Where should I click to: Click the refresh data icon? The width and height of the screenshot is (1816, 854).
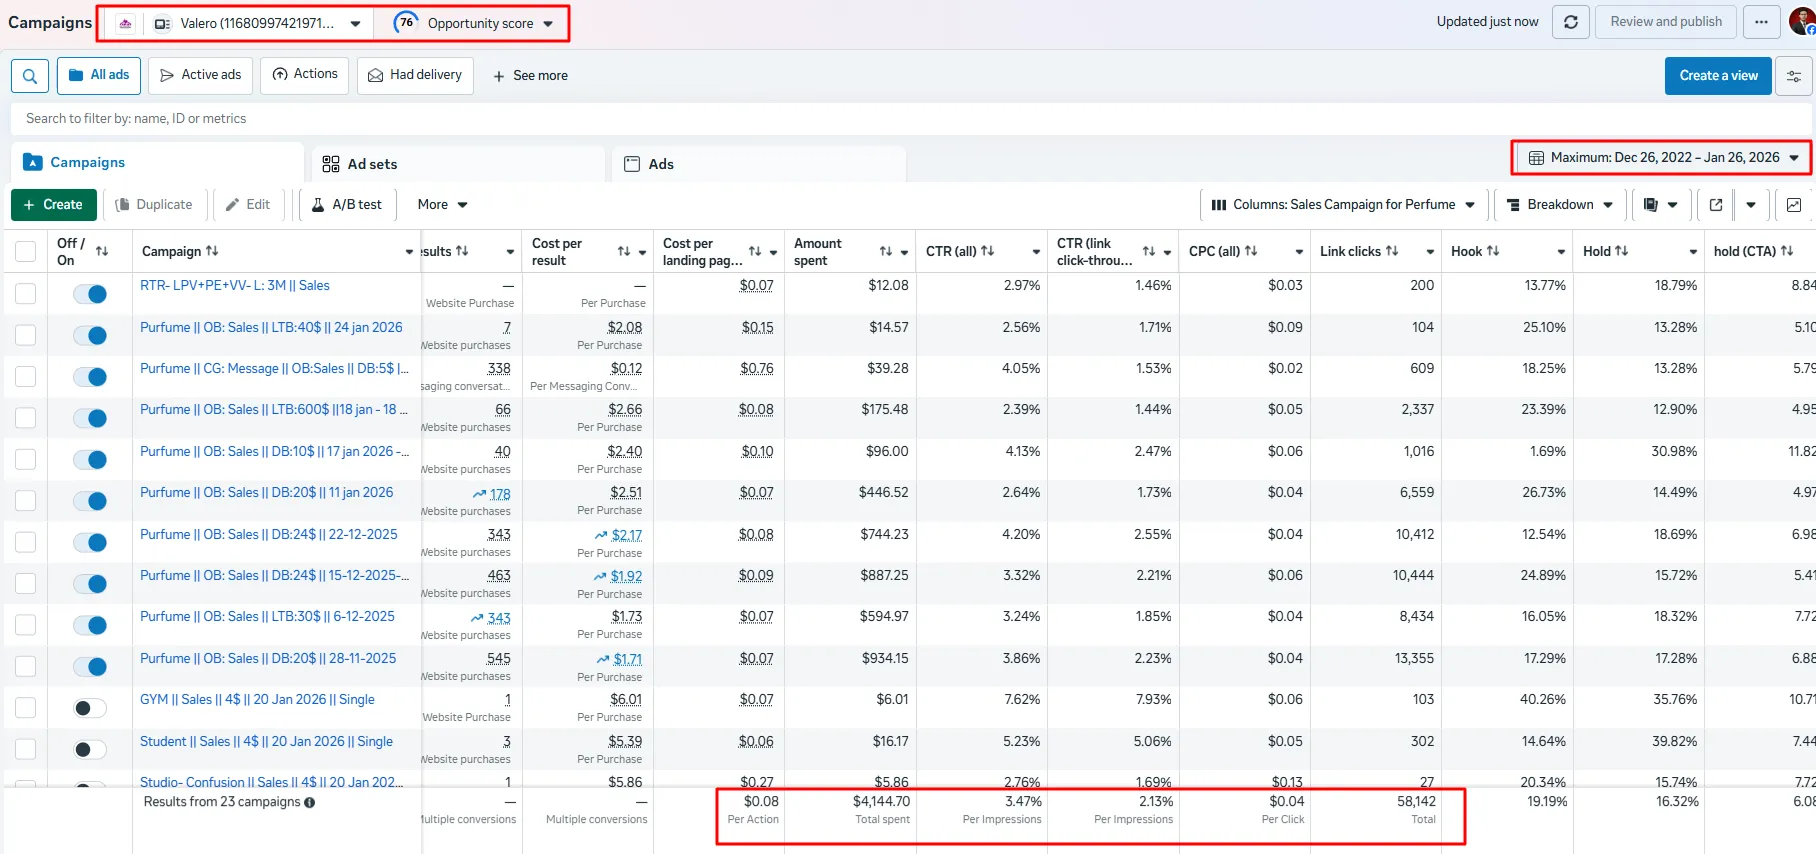tap(1570, 22)
